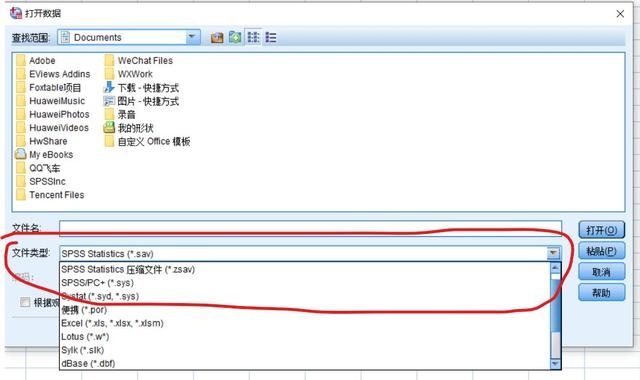The image size is (640, 380).
Task: Select the Tencent Files folder icon
Action: tap(21, 195)
